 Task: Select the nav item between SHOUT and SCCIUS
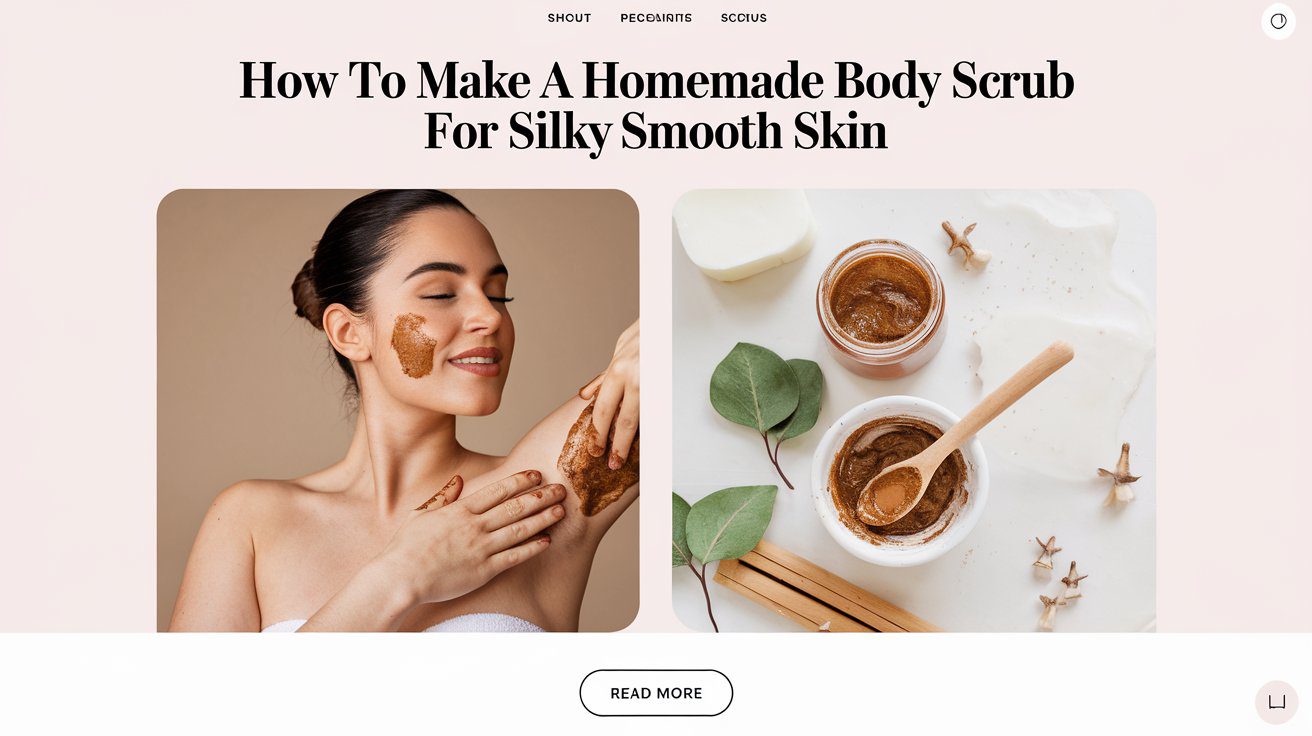click(x=656, y=18)
